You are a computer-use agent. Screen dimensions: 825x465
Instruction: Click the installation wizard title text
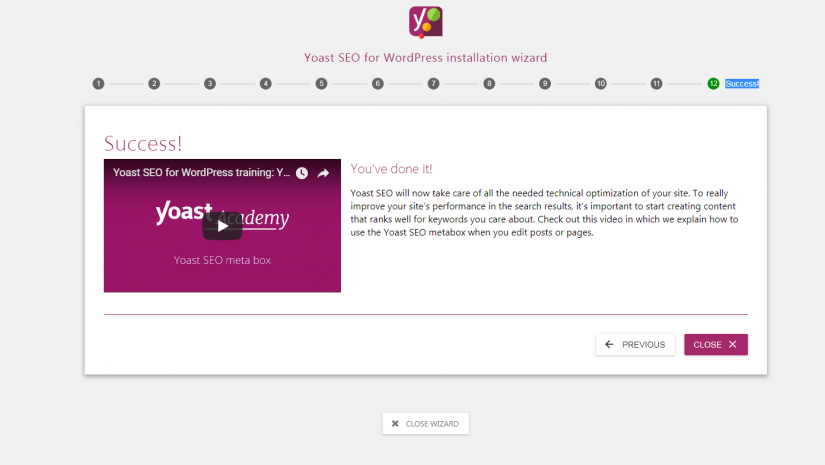(x=426, y=57)
